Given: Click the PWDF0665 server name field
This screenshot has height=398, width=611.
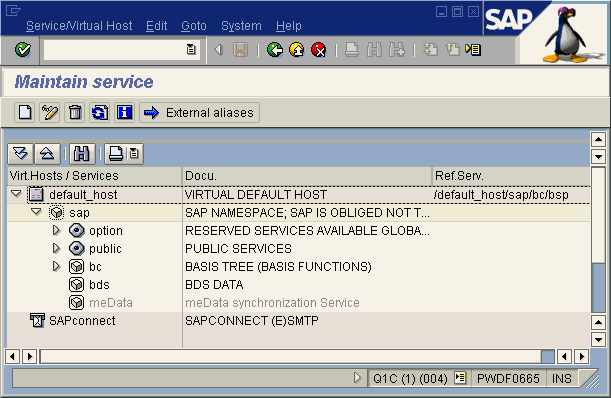Looking at the screenshot, I should pyautogui.click(x=508, y=379).
